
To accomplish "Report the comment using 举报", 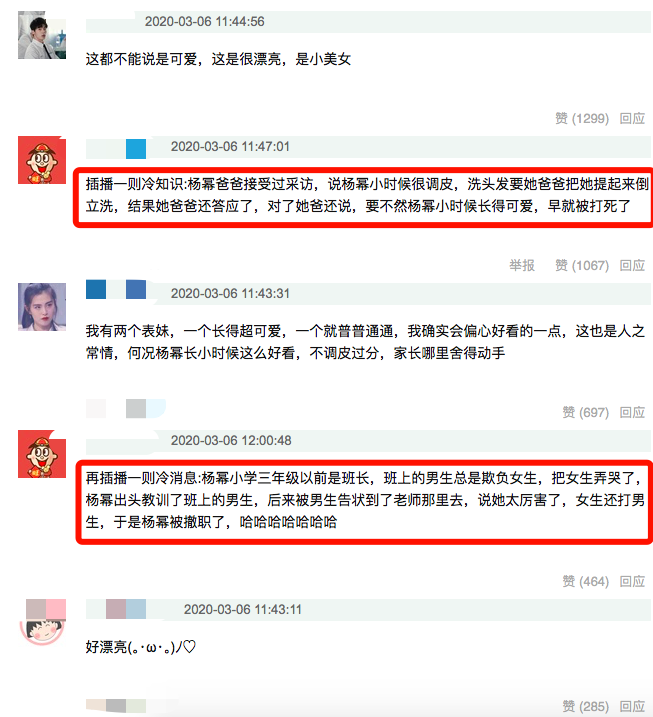I will (522, 265).
